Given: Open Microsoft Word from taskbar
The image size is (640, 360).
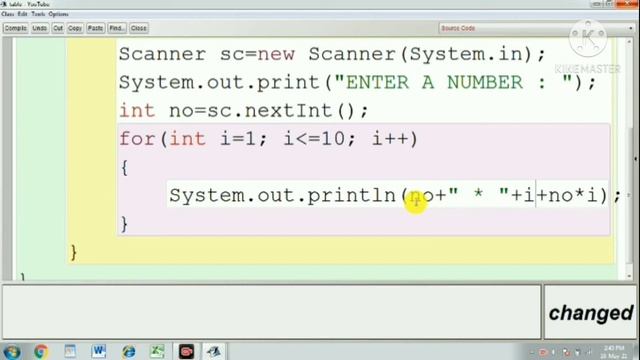Looking at the screenshot, I should tap(99, 351).
